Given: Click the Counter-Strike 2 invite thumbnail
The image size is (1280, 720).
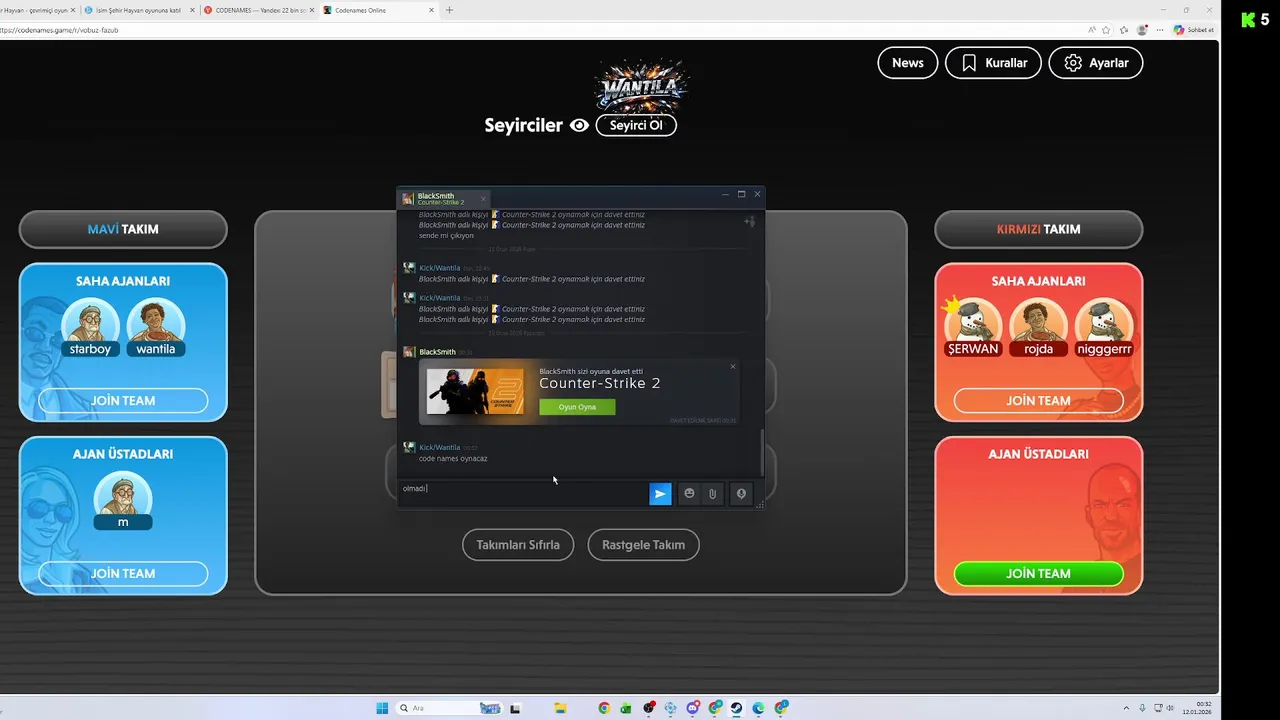Looking at the screenshot, I should [475, 392].
